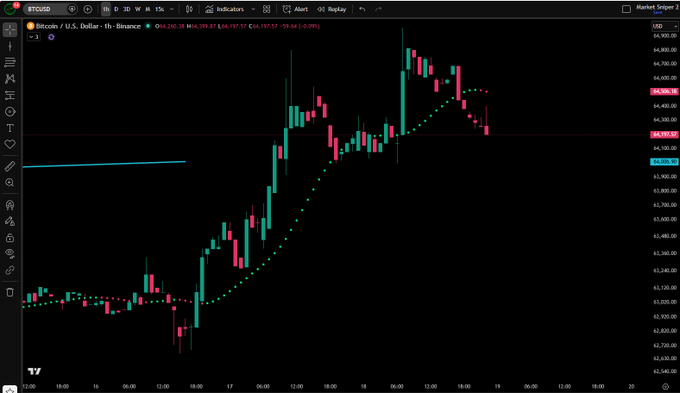Open the Indicators dialog
The width and height of the screenshot is (680, 393).
(x=225, y=9)
